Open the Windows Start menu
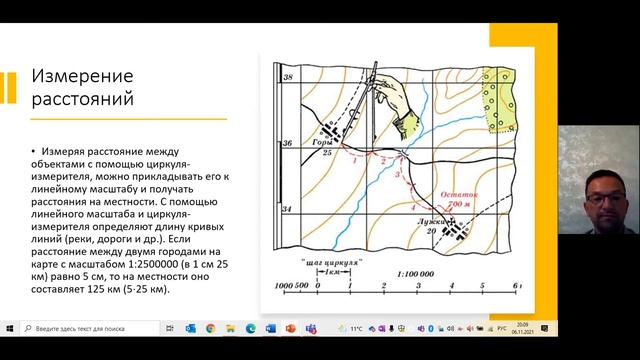 [9, 328]
